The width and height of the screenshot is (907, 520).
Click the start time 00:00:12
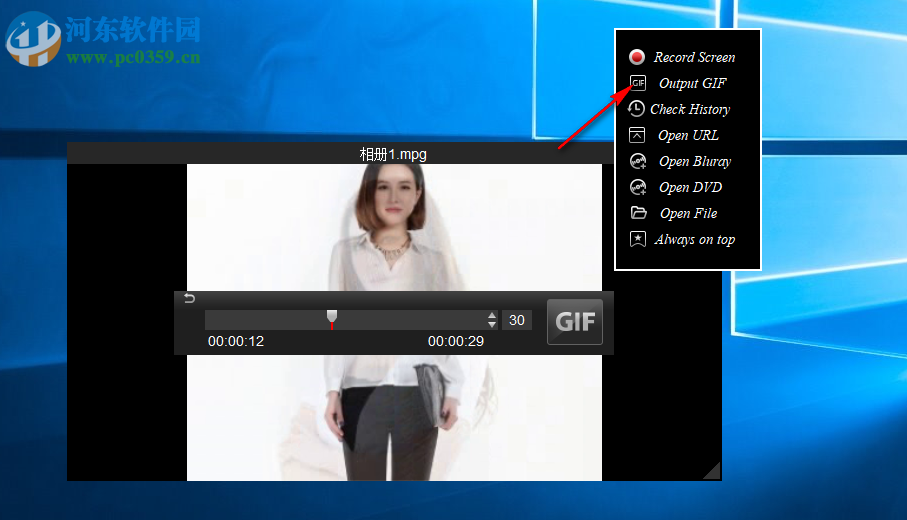click(236, 341)
